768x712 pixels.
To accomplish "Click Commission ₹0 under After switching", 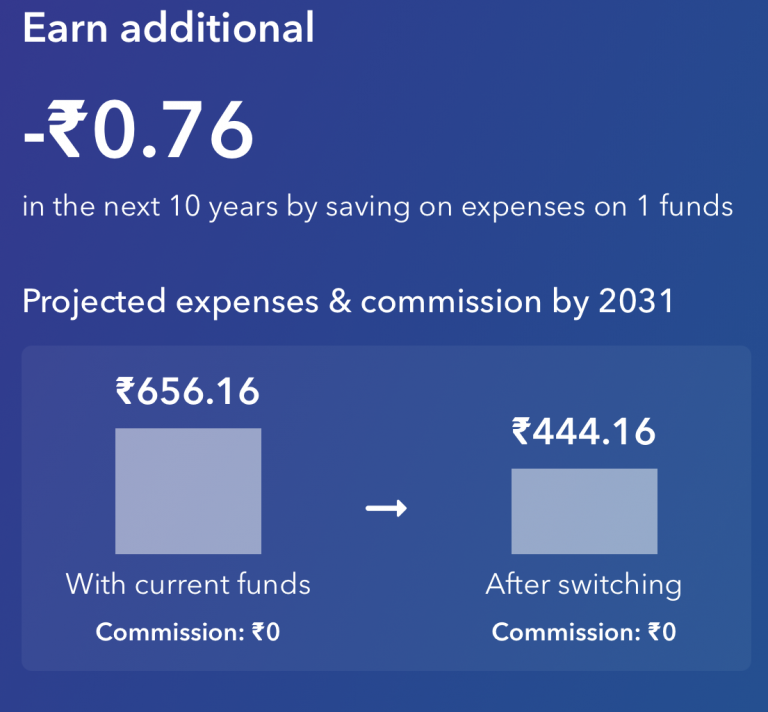I will pos(584,632).
